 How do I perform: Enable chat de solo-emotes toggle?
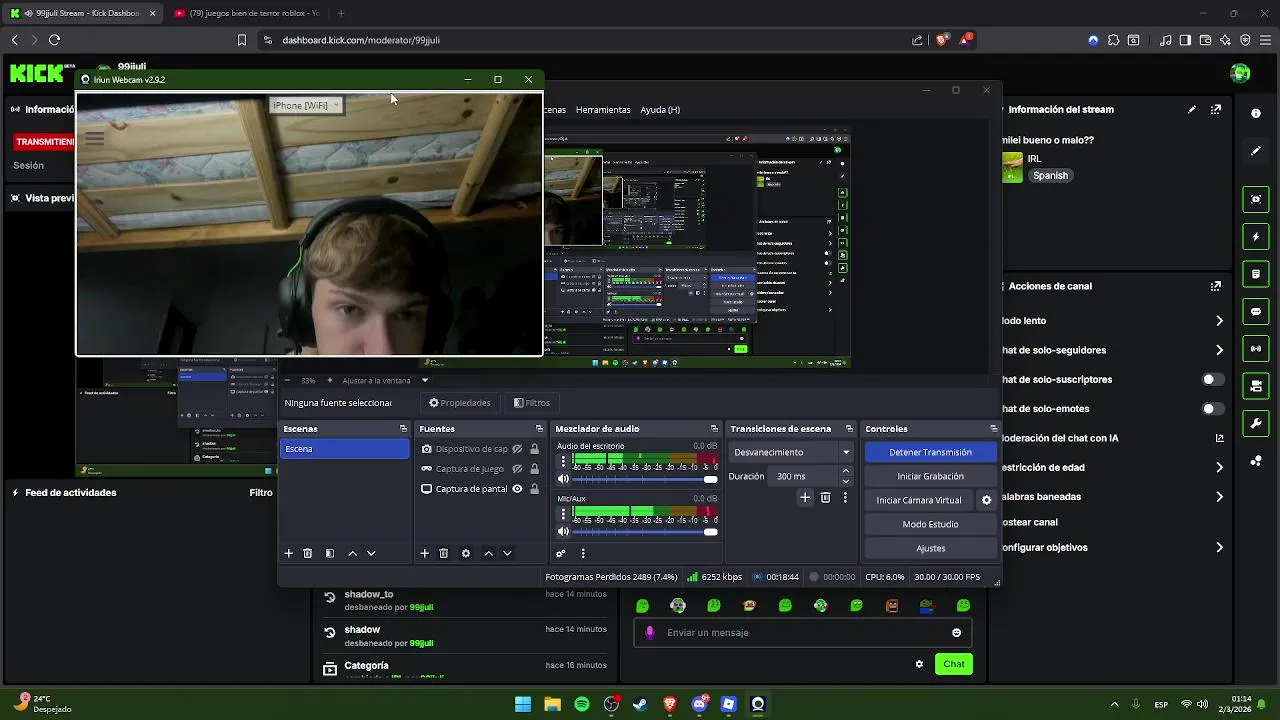click(x=1212, y=409)
